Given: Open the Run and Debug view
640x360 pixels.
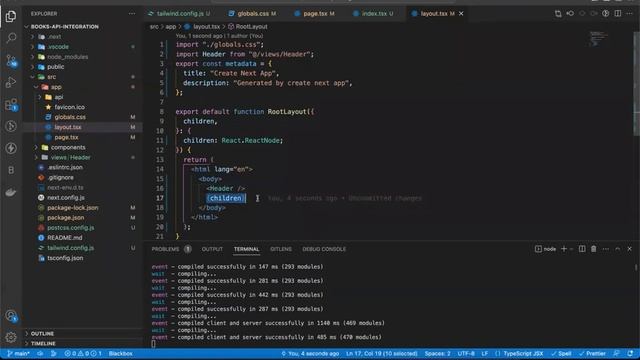Looking at the screenshot, I should click(11, 83).
